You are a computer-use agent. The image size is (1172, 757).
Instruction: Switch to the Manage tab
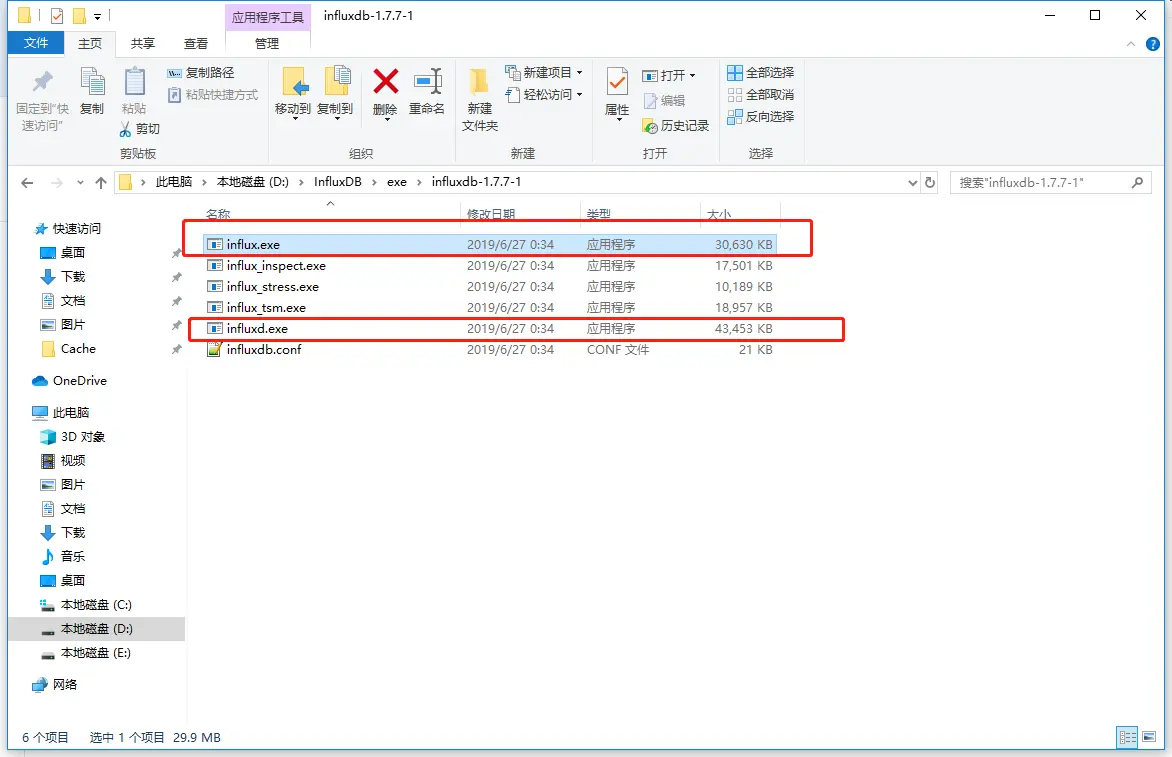pyautogui.click(x=267, y=43)
